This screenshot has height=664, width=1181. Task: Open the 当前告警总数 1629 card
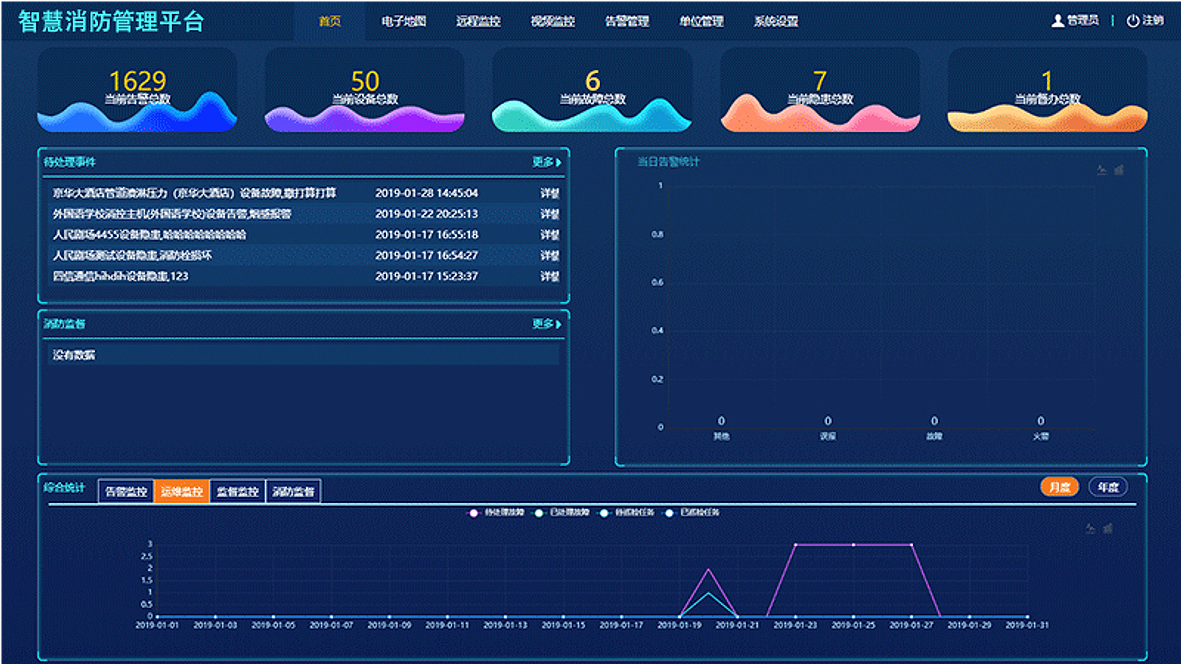(x=137, y=90)
